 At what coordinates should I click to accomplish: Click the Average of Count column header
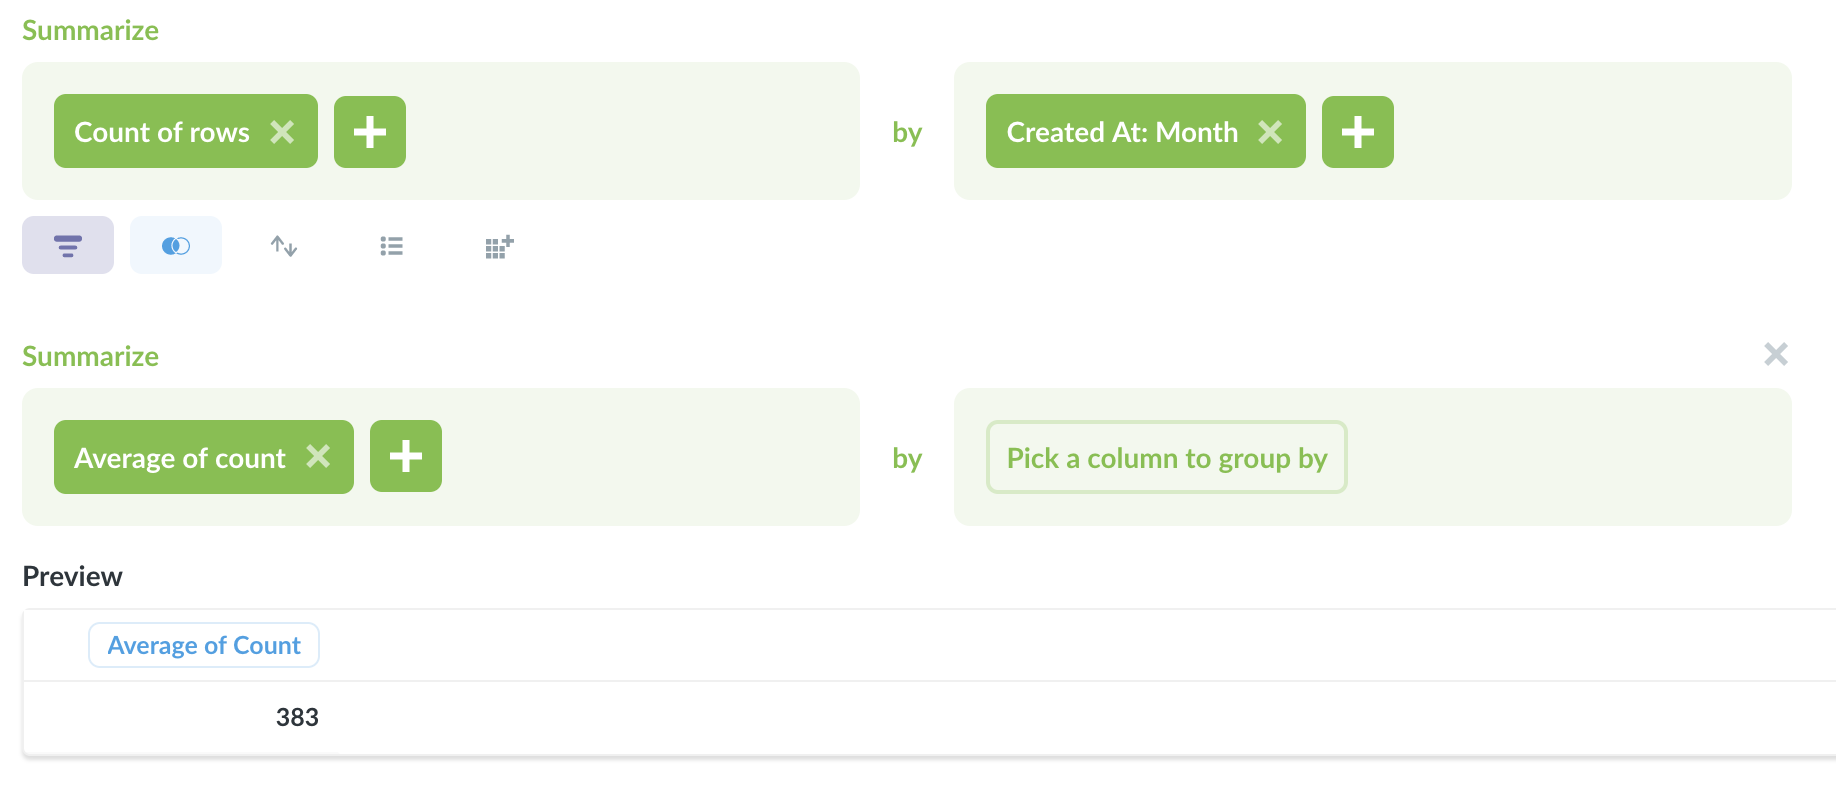[204, 645]
